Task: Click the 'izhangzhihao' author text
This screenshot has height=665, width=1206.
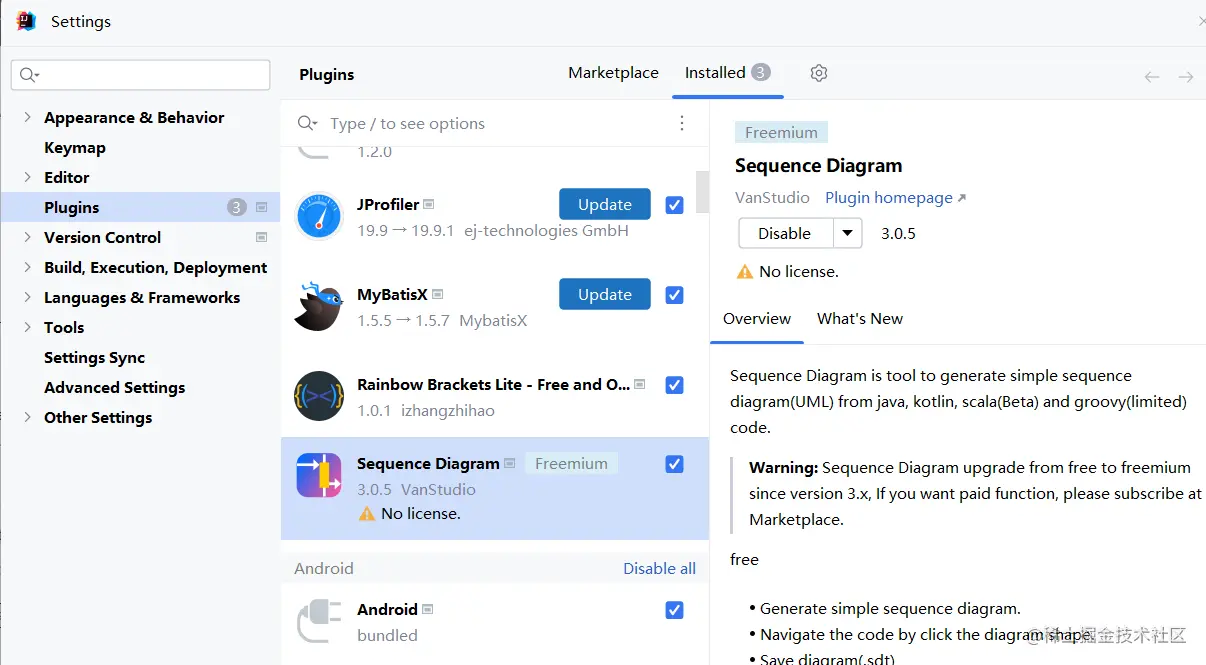Action: pos(448,411)
